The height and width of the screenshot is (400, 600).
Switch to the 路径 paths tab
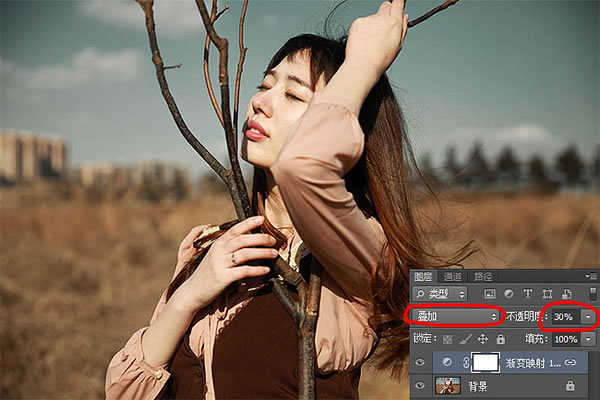pos(483,276)
